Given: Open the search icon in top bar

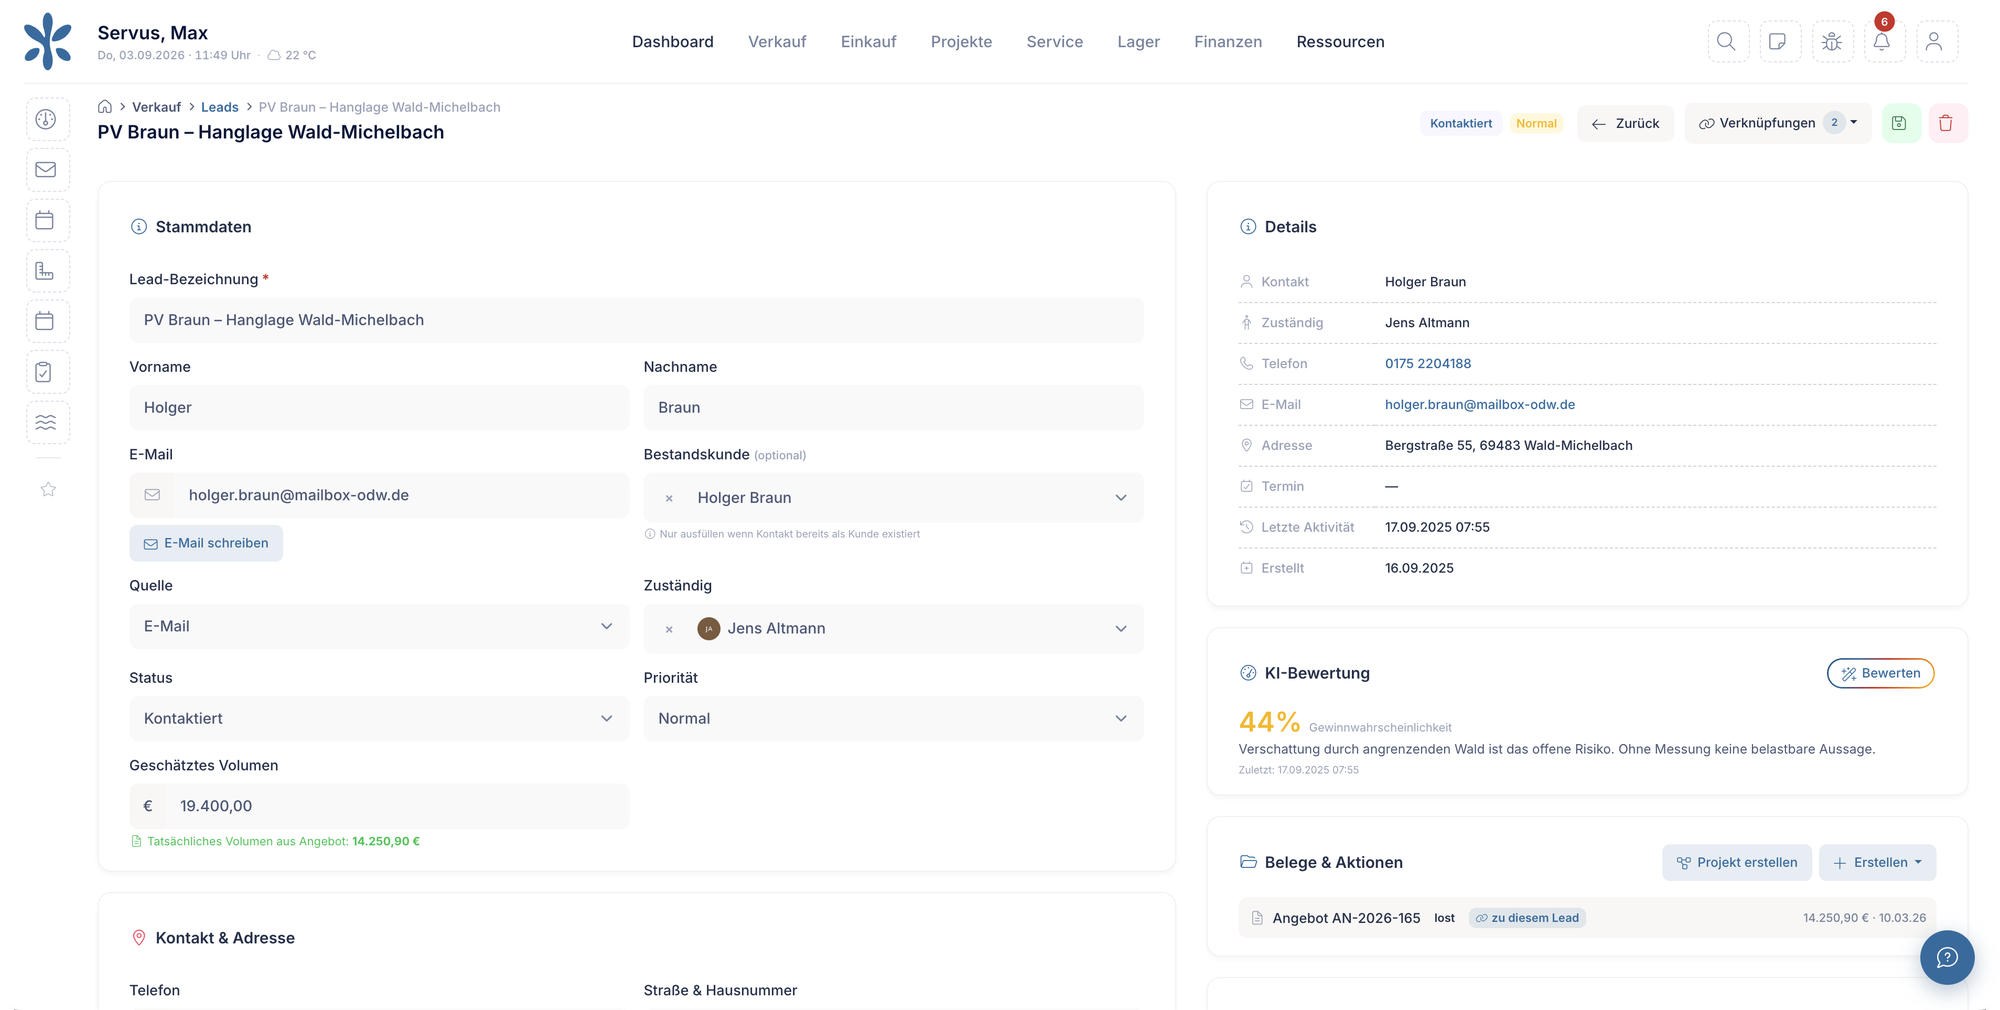Looking at the screenshot, I should tap(1727, 41).
